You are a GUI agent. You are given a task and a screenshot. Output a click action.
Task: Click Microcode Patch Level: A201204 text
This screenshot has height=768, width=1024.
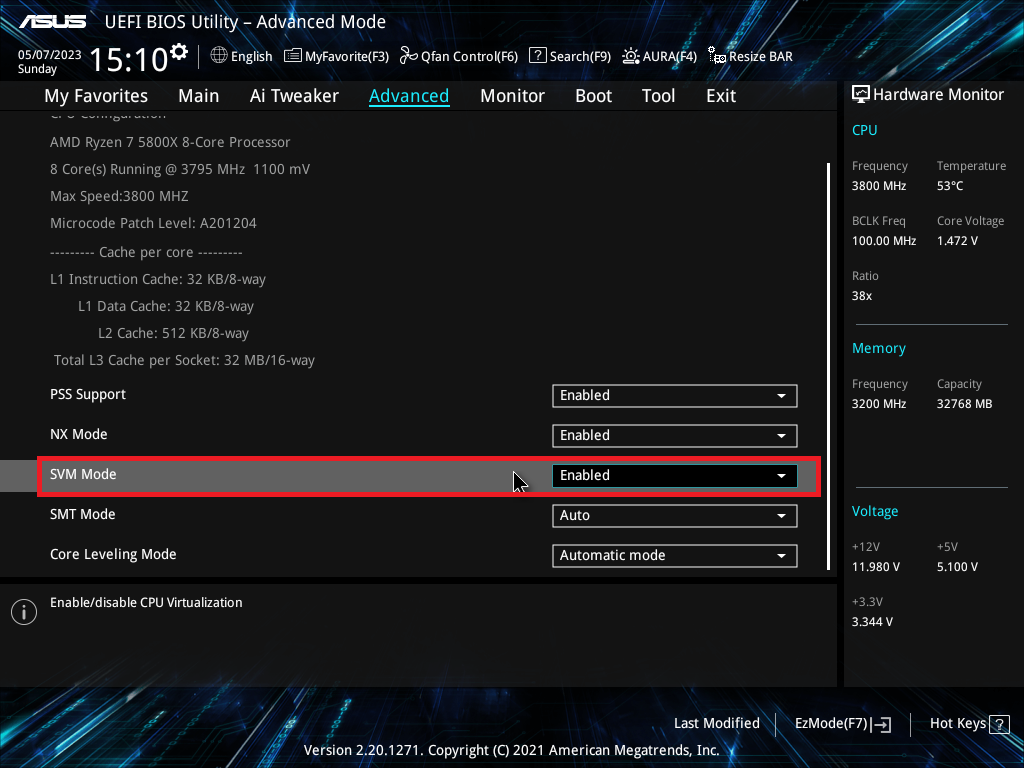[x=153, y=223]
